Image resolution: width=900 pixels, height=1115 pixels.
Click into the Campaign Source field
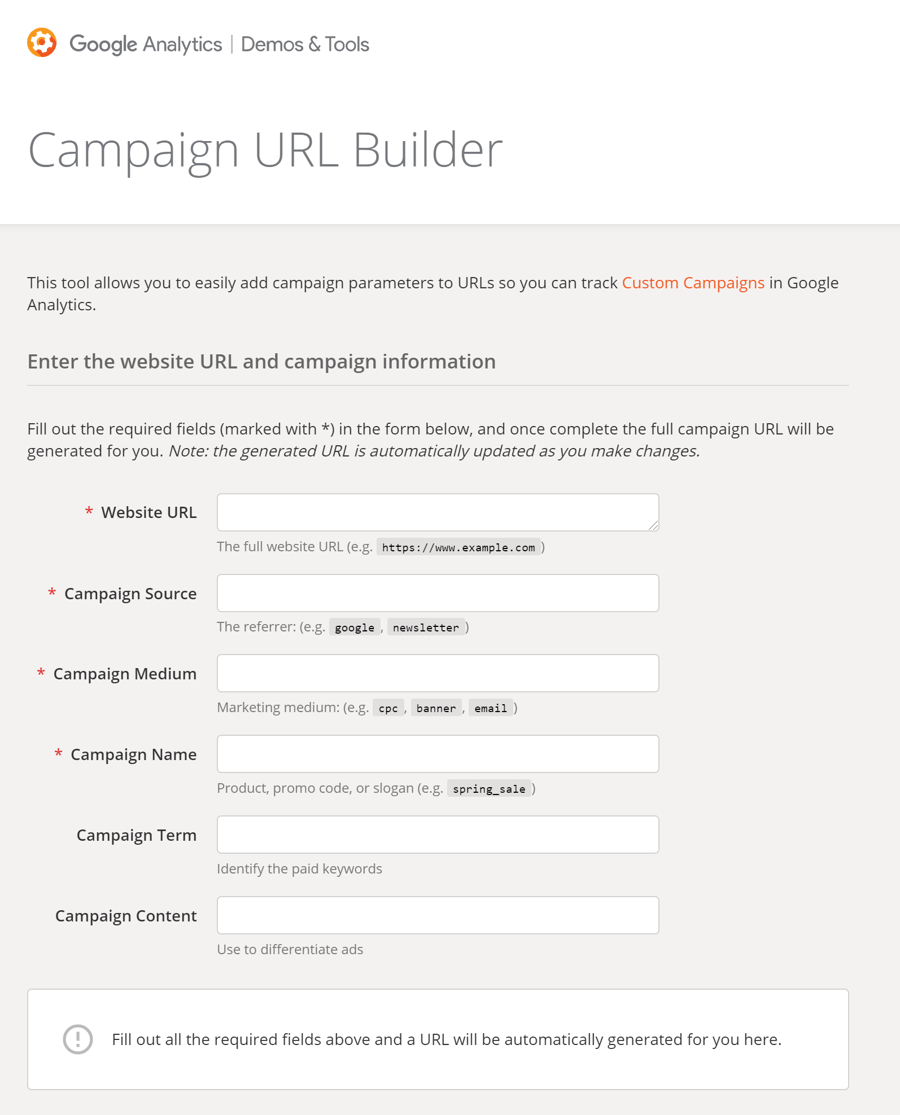437,592
